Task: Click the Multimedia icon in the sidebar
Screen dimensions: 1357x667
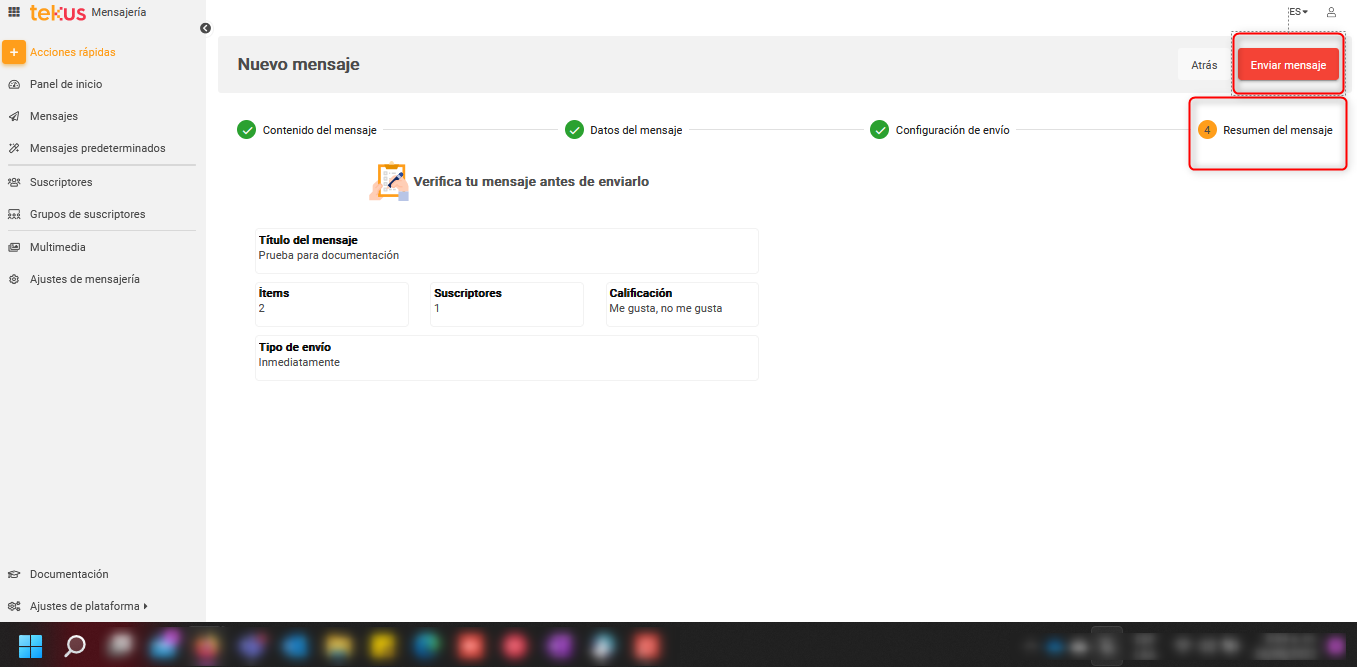Action: [14, 247]
